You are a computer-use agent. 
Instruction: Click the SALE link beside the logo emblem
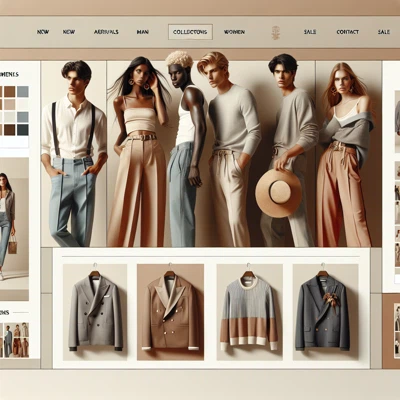coord(310,32)
